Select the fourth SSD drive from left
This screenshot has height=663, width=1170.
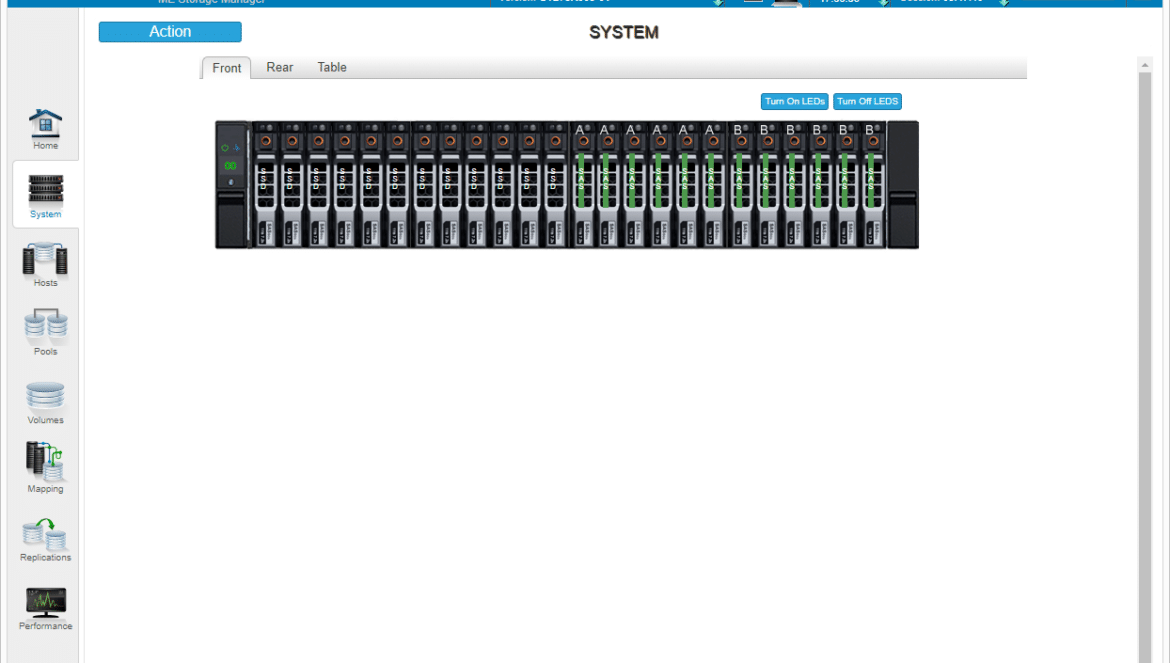345,184
